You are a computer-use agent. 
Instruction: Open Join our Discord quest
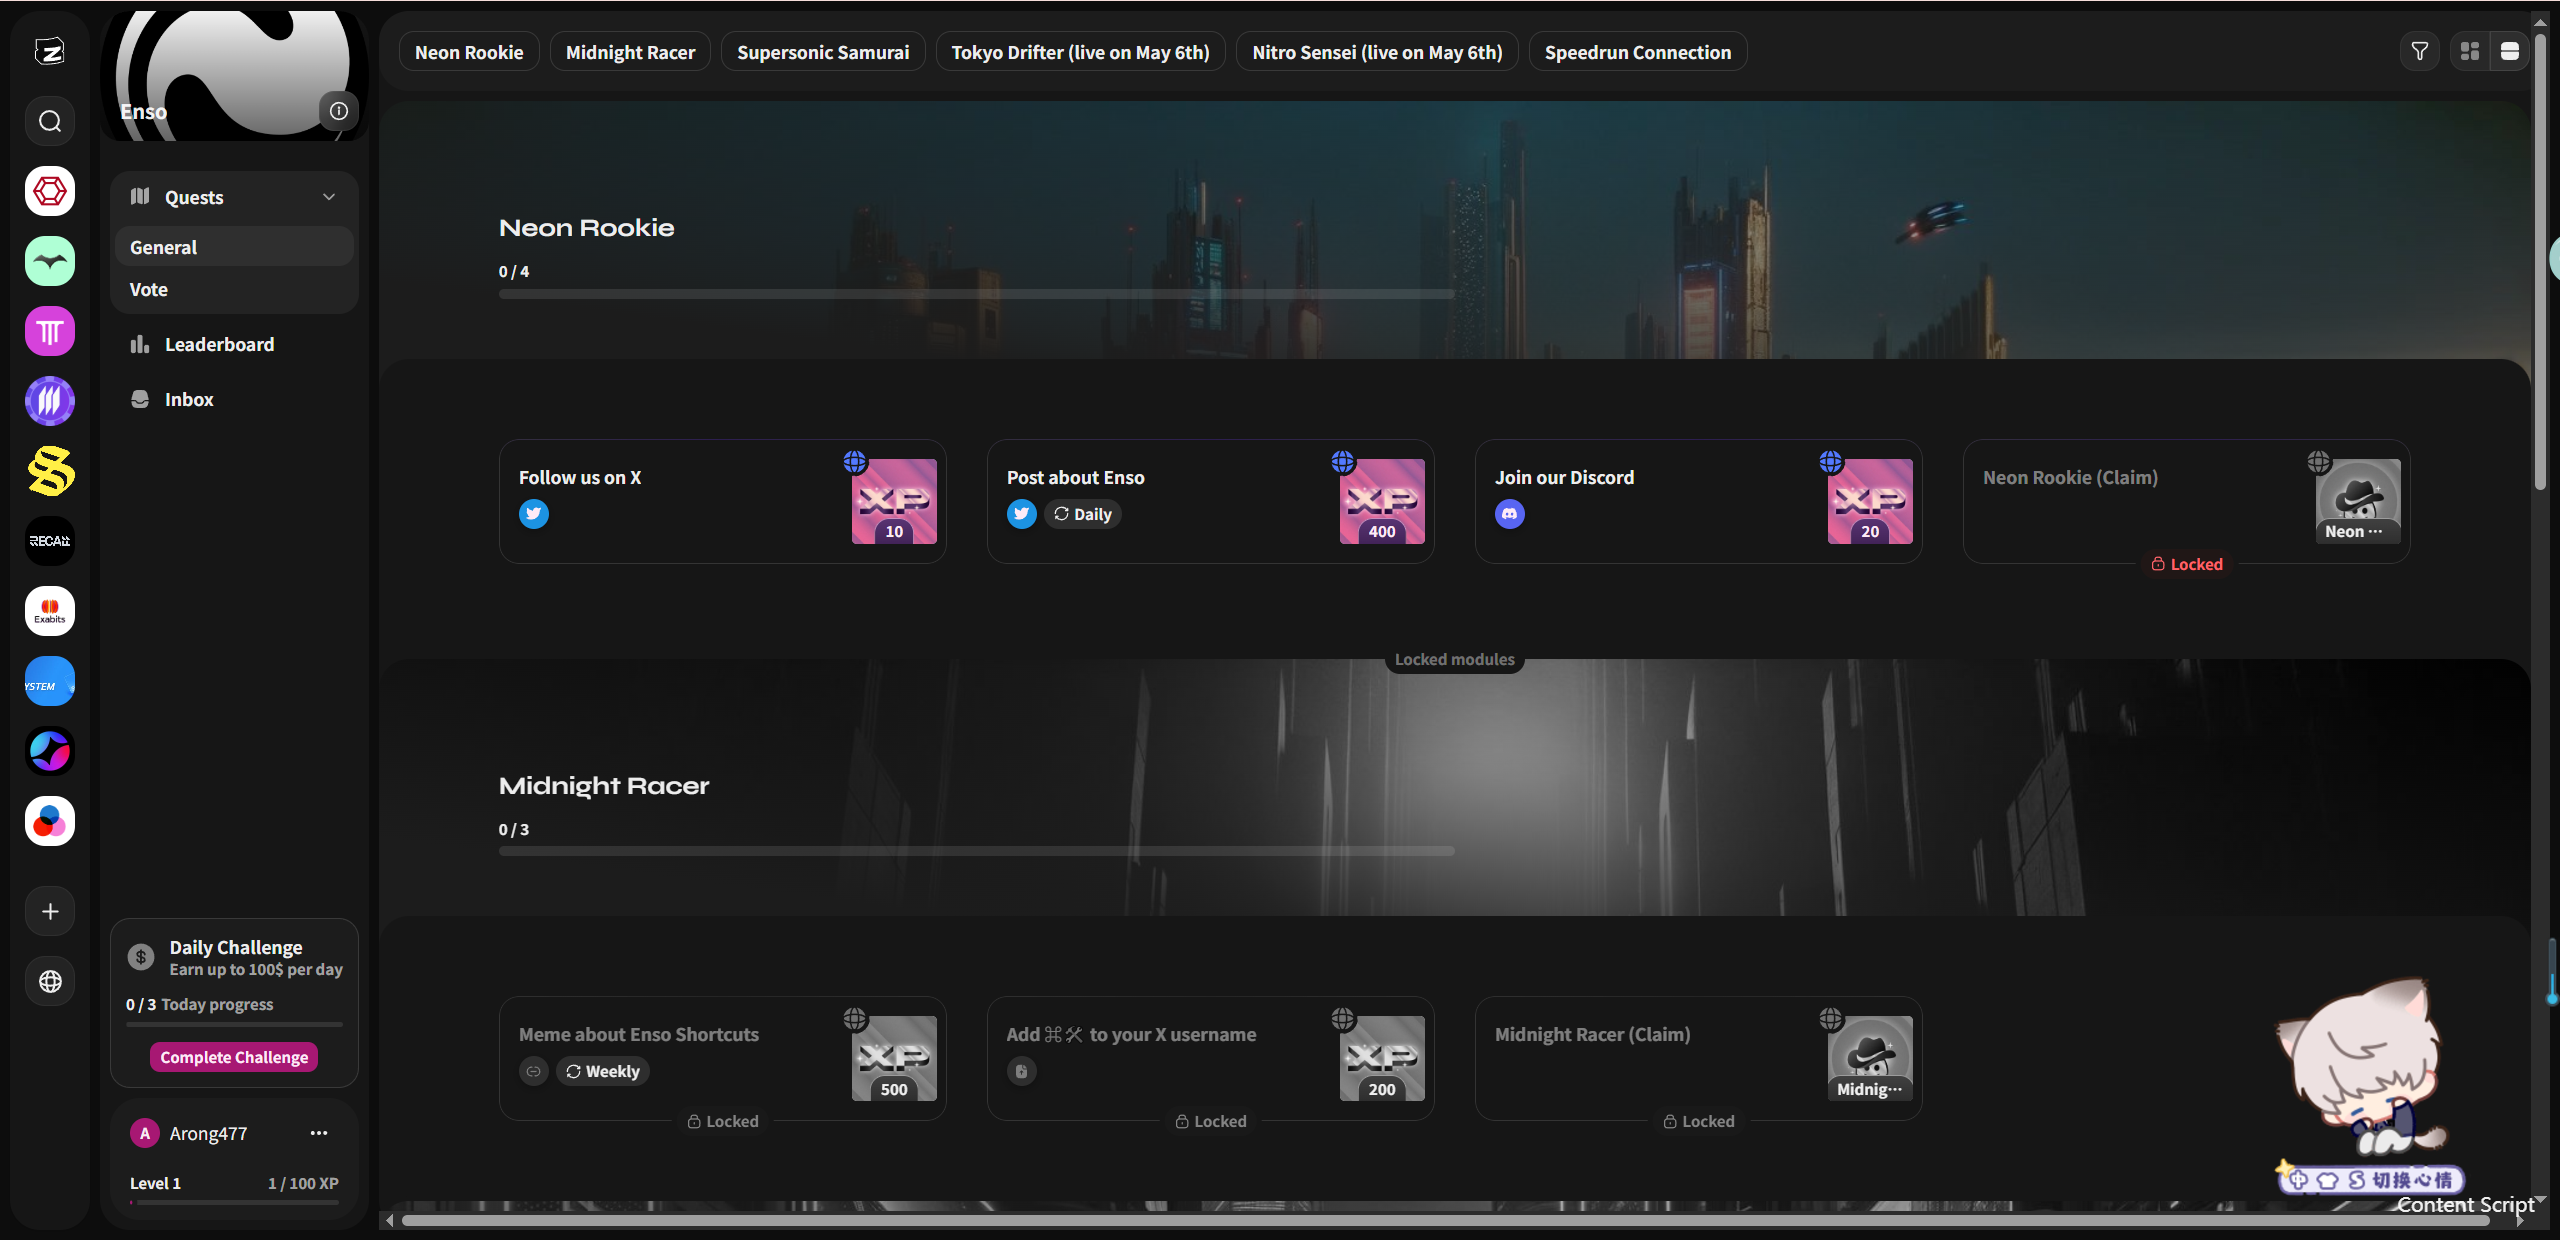pyautogui.click(x=1698, y=501)
